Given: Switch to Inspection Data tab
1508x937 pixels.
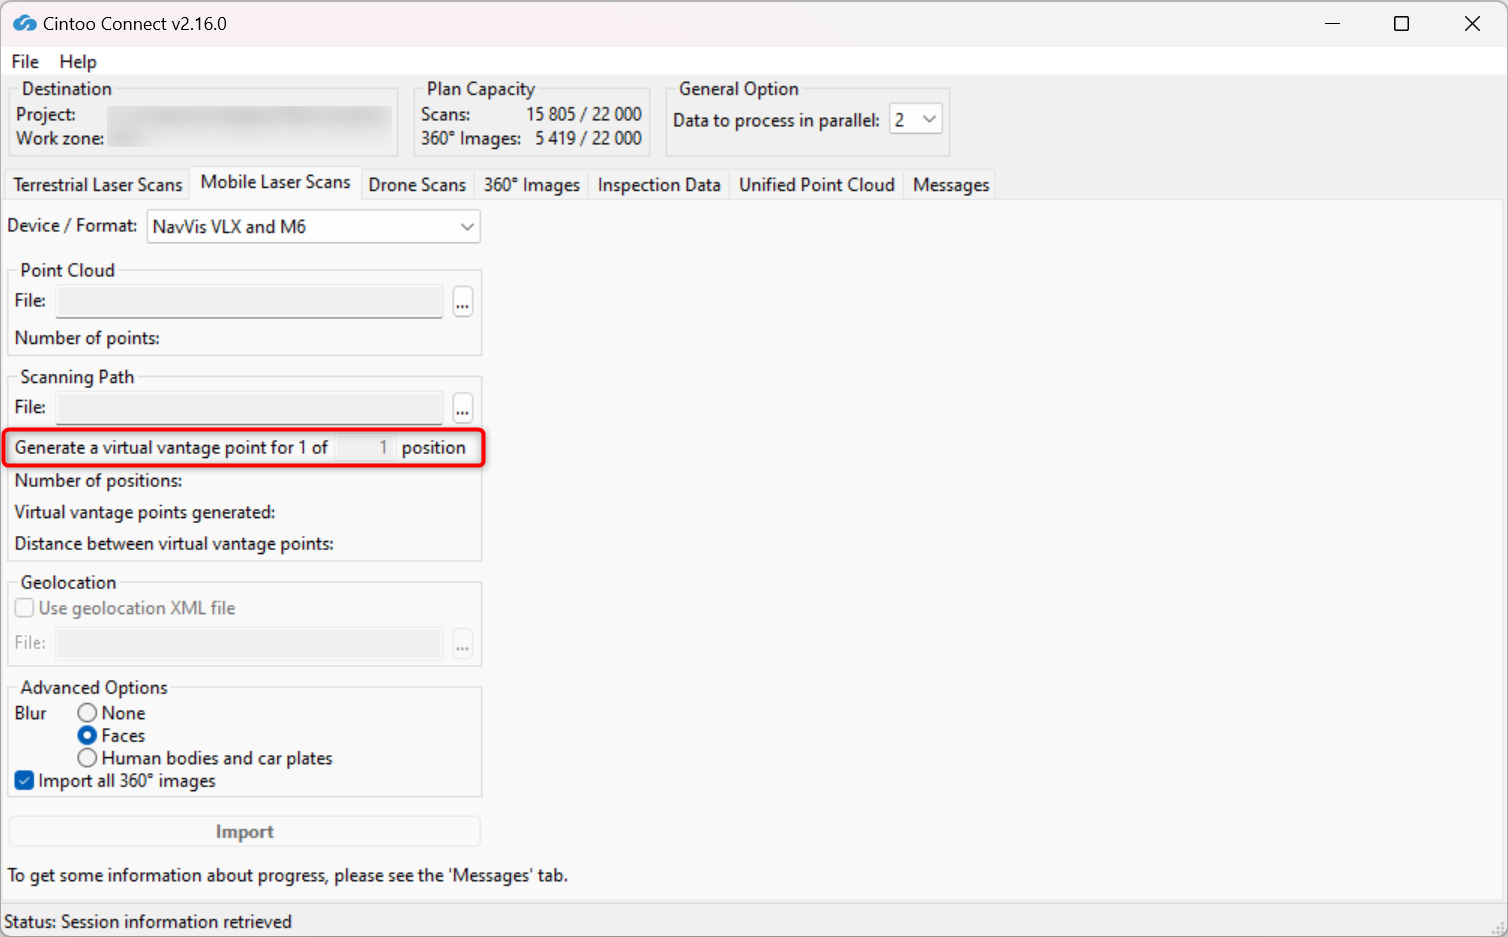Looking at the screenshot, I should tap(659, 185).
